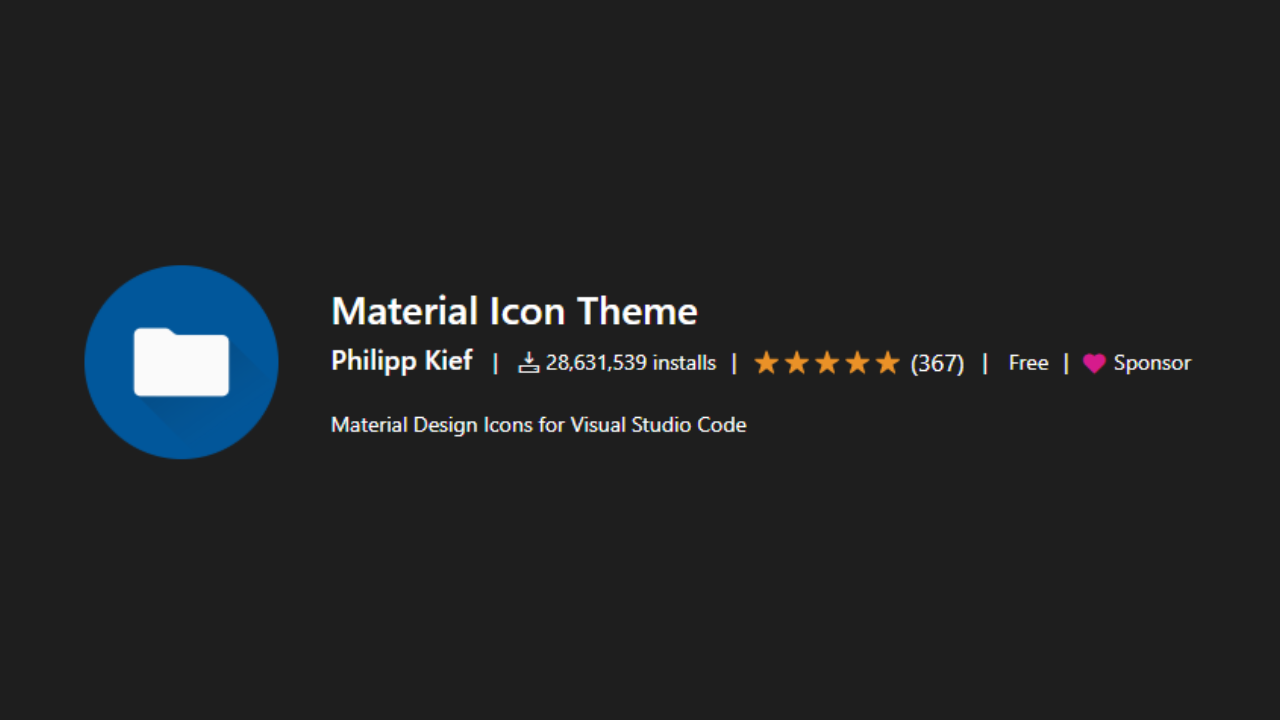Screen dimensions: 1280x720
Task: Click the white folder in the extension logo
Action: pos(181,361)
